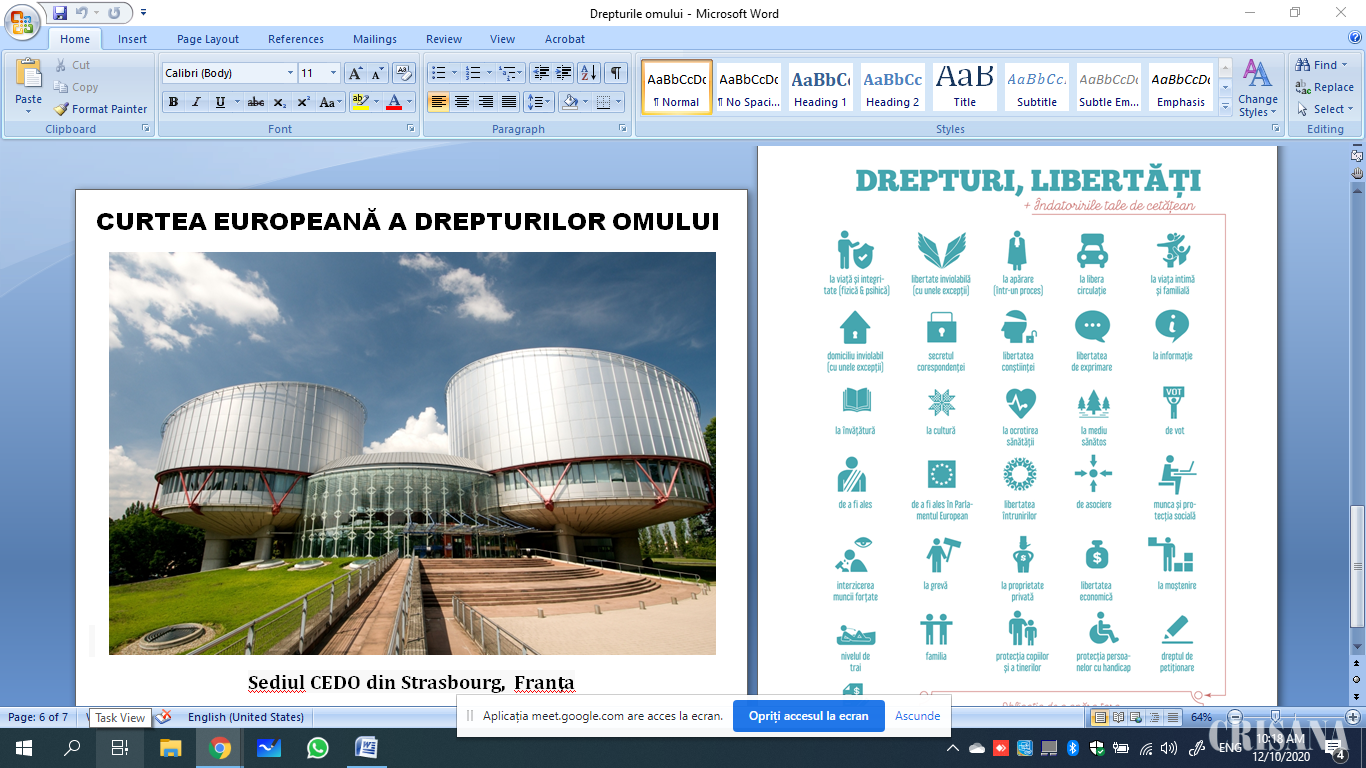Viewport: 1366px width, 768px height.
Task: Click the Clear Formatting eraser icon
Action: point(404,73)
